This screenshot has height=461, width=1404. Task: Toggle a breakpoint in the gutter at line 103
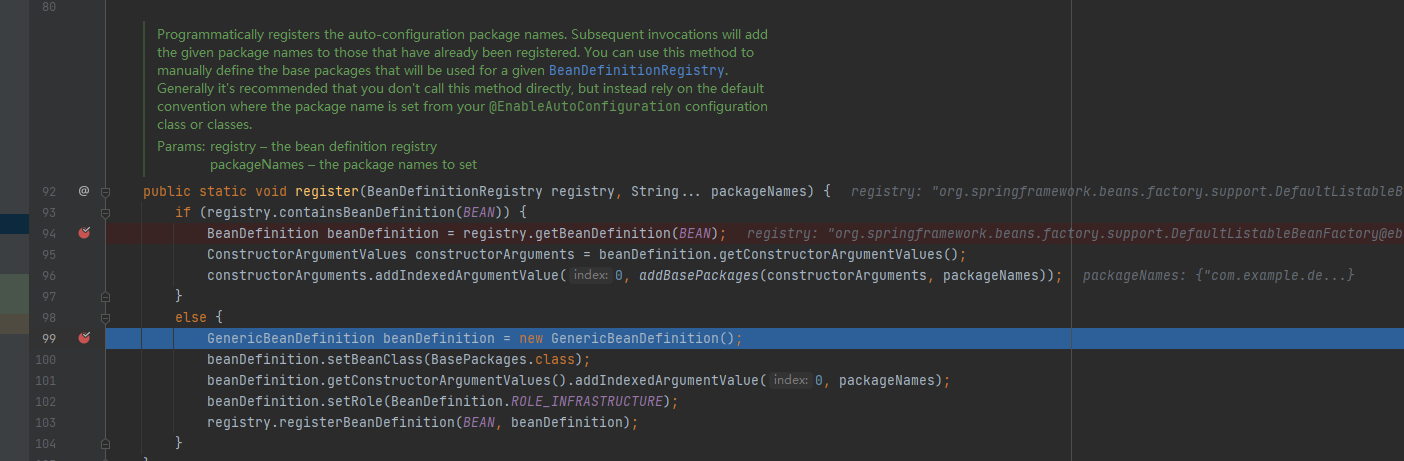[x=84, y=422]
